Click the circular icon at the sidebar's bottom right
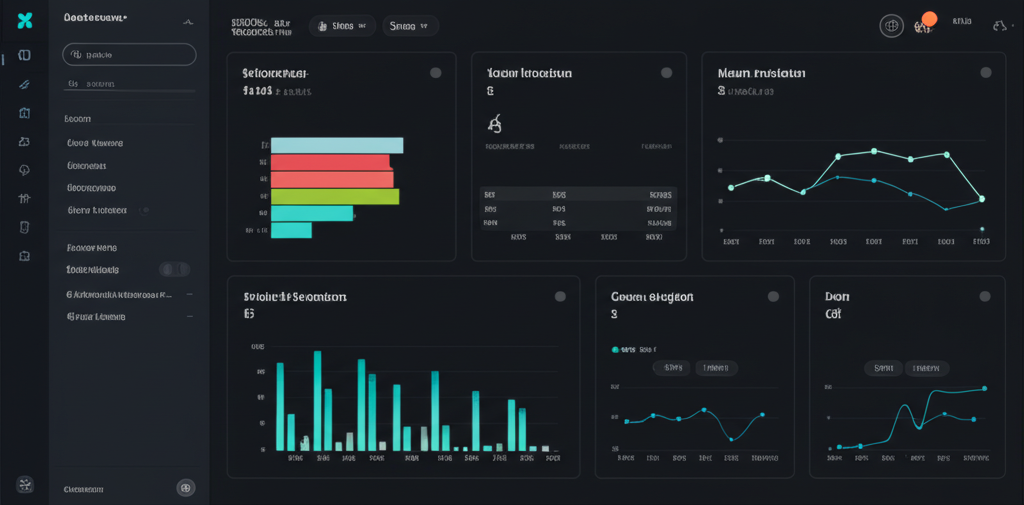The width and height of the screenshot is (1024, 505). 185,488
